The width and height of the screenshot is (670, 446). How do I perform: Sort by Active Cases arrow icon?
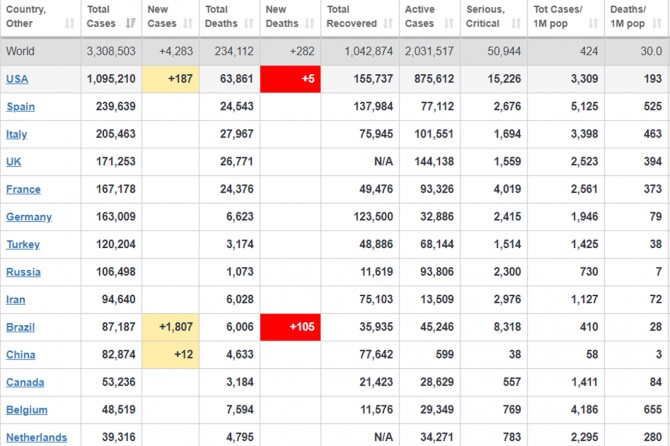tap(449, 23)
